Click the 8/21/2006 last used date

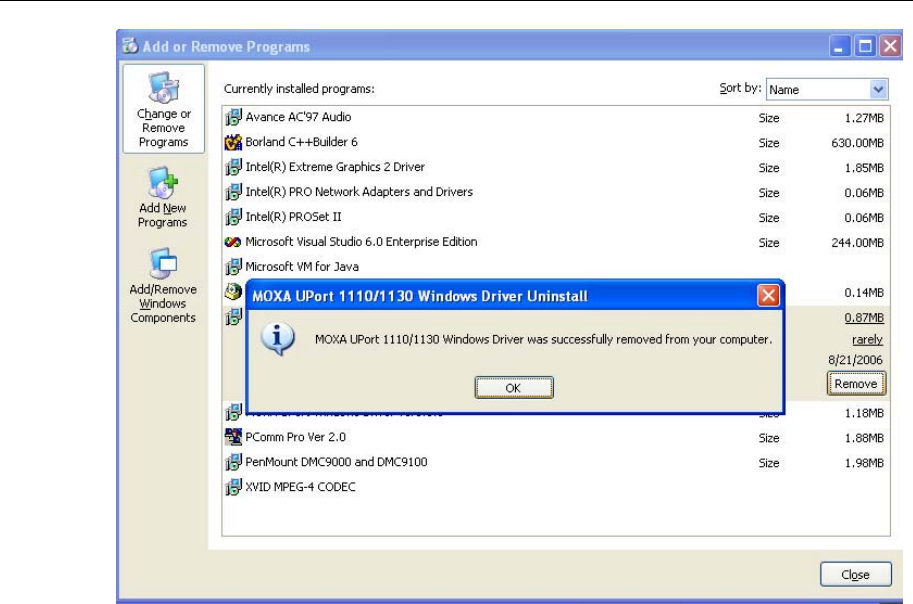pyautogui.click(x=855, y=359)
